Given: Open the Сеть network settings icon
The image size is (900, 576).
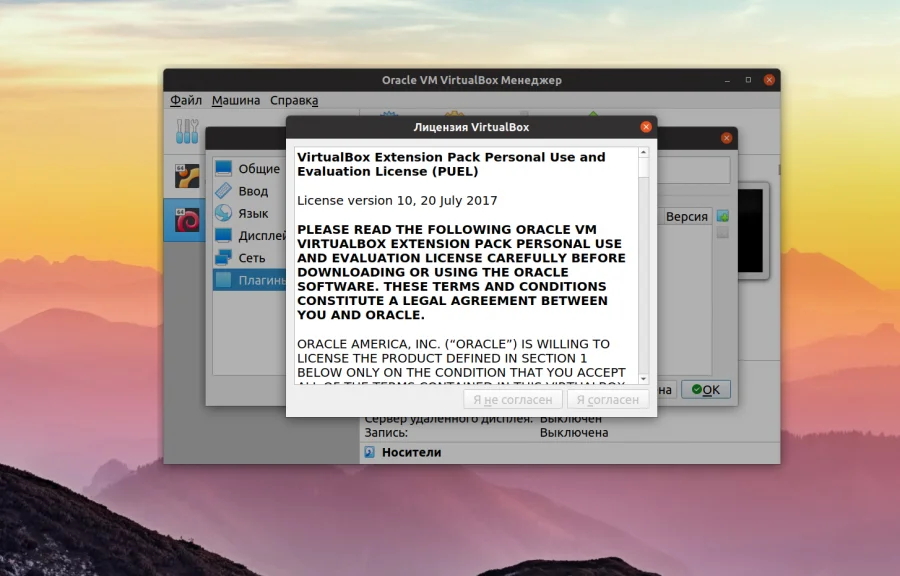Looking at the screenshot, I should (x=224, y=257).
